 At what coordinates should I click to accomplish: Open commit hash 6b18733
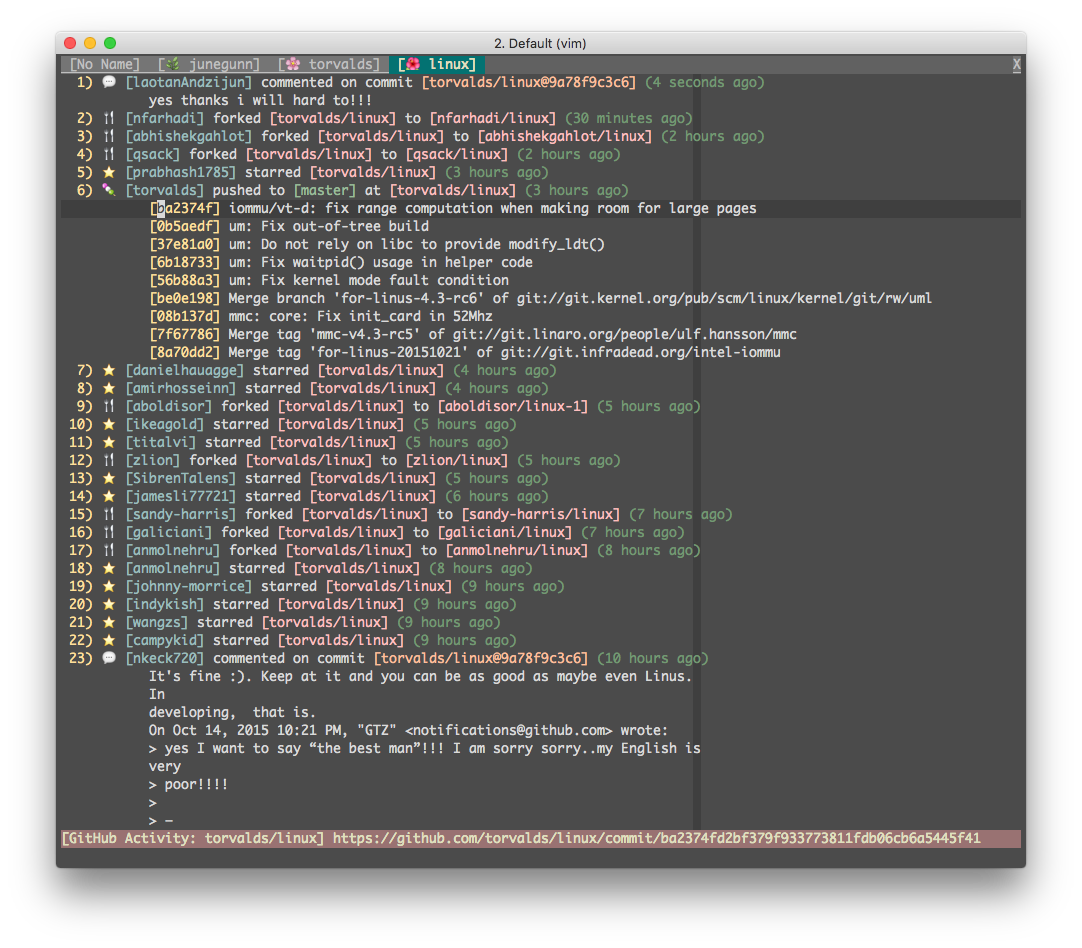(x=185, y=261)
